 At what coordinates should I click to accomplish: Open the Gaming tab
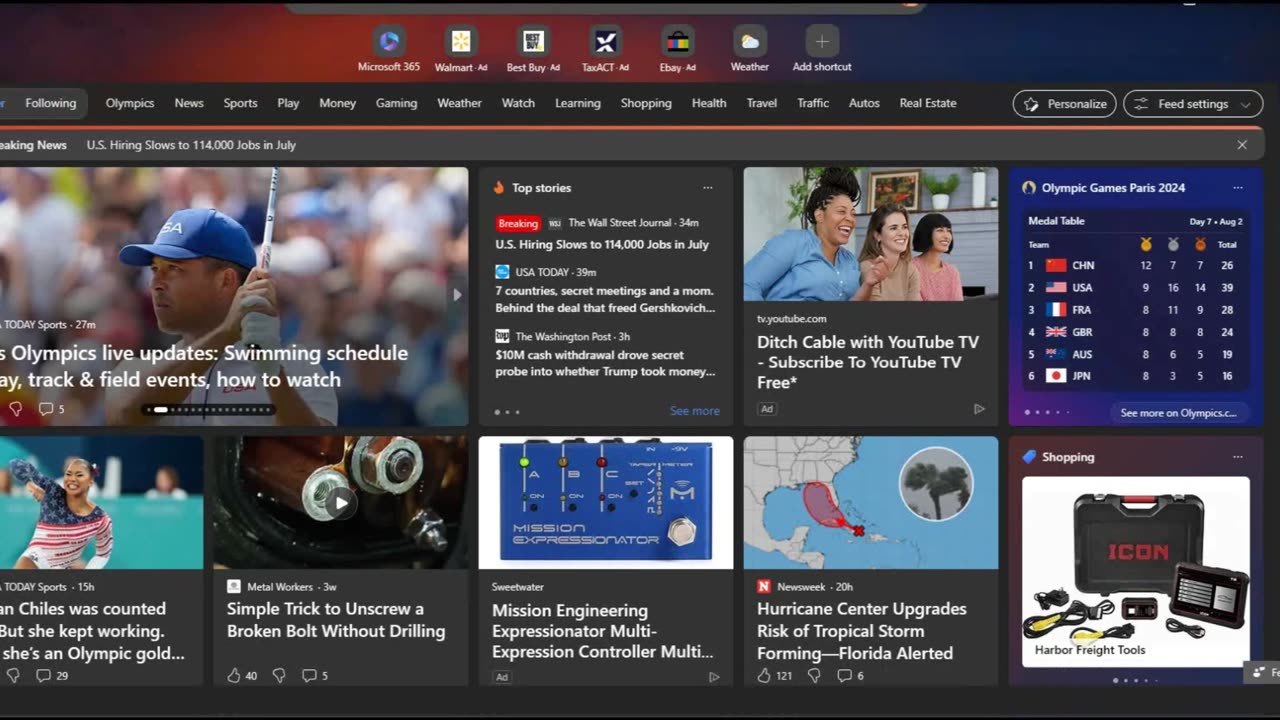[396, 103]
